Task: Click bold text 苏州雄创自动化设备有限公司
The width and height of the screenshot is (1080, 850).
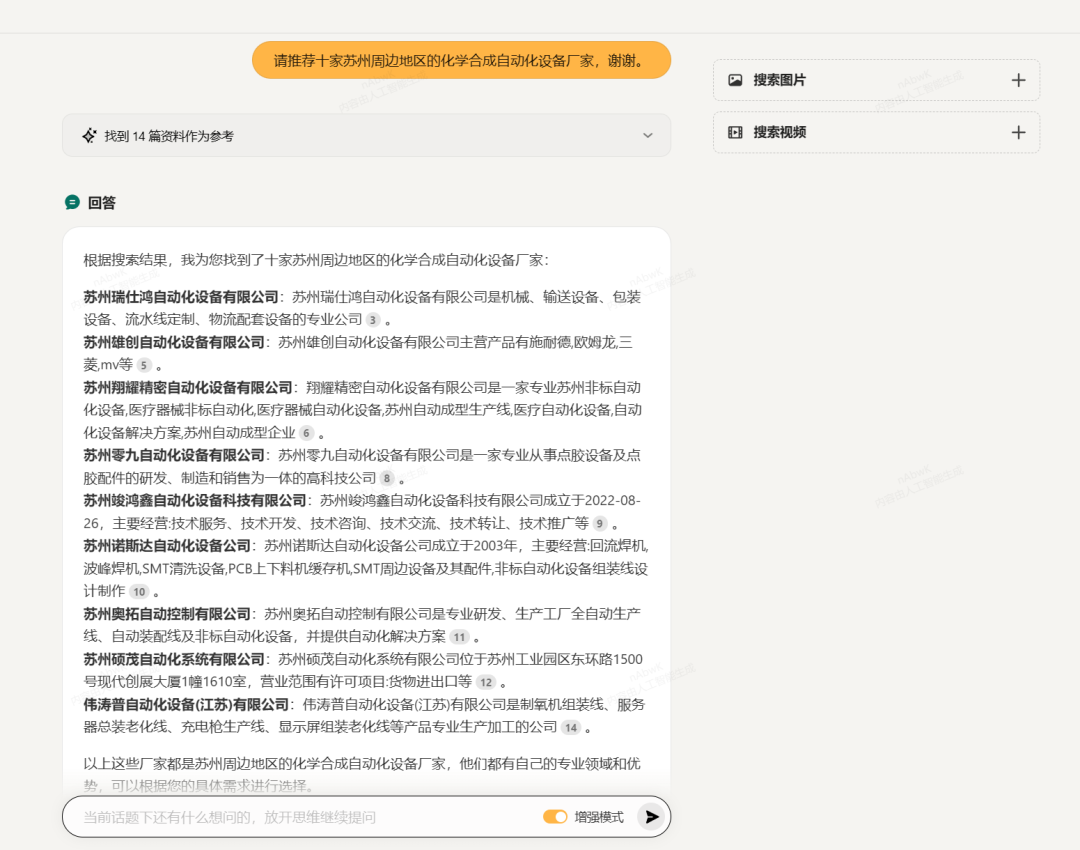Action: [174, 342]
